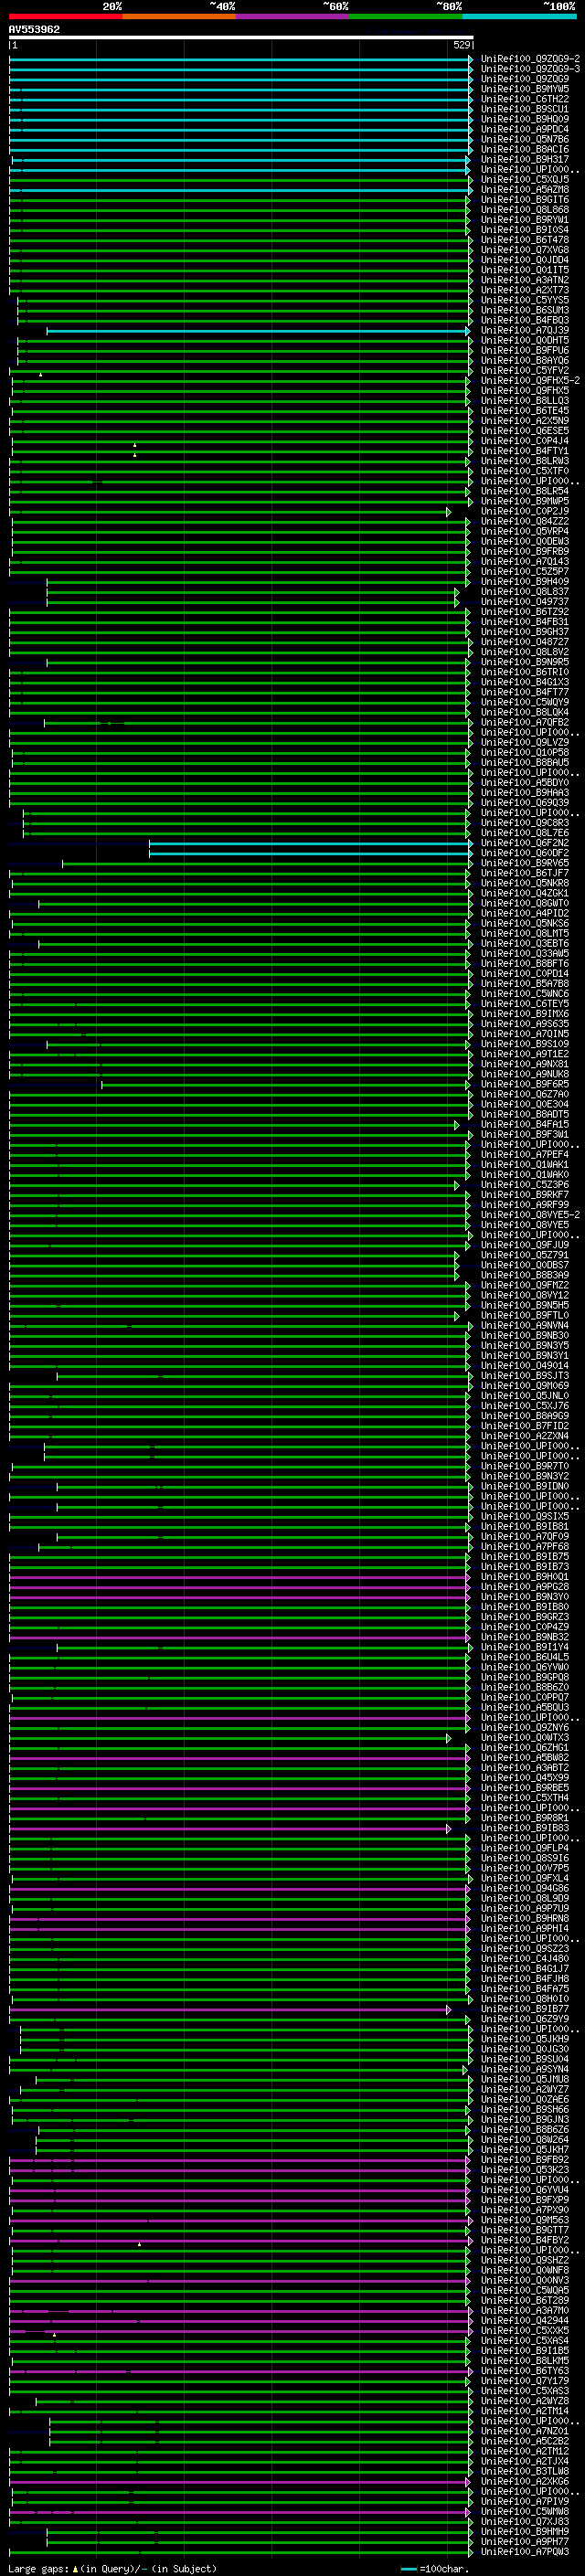Select label UniRef100_B9H317
The width and height of the screenshot is (585, 2576).
pos(525,159)
